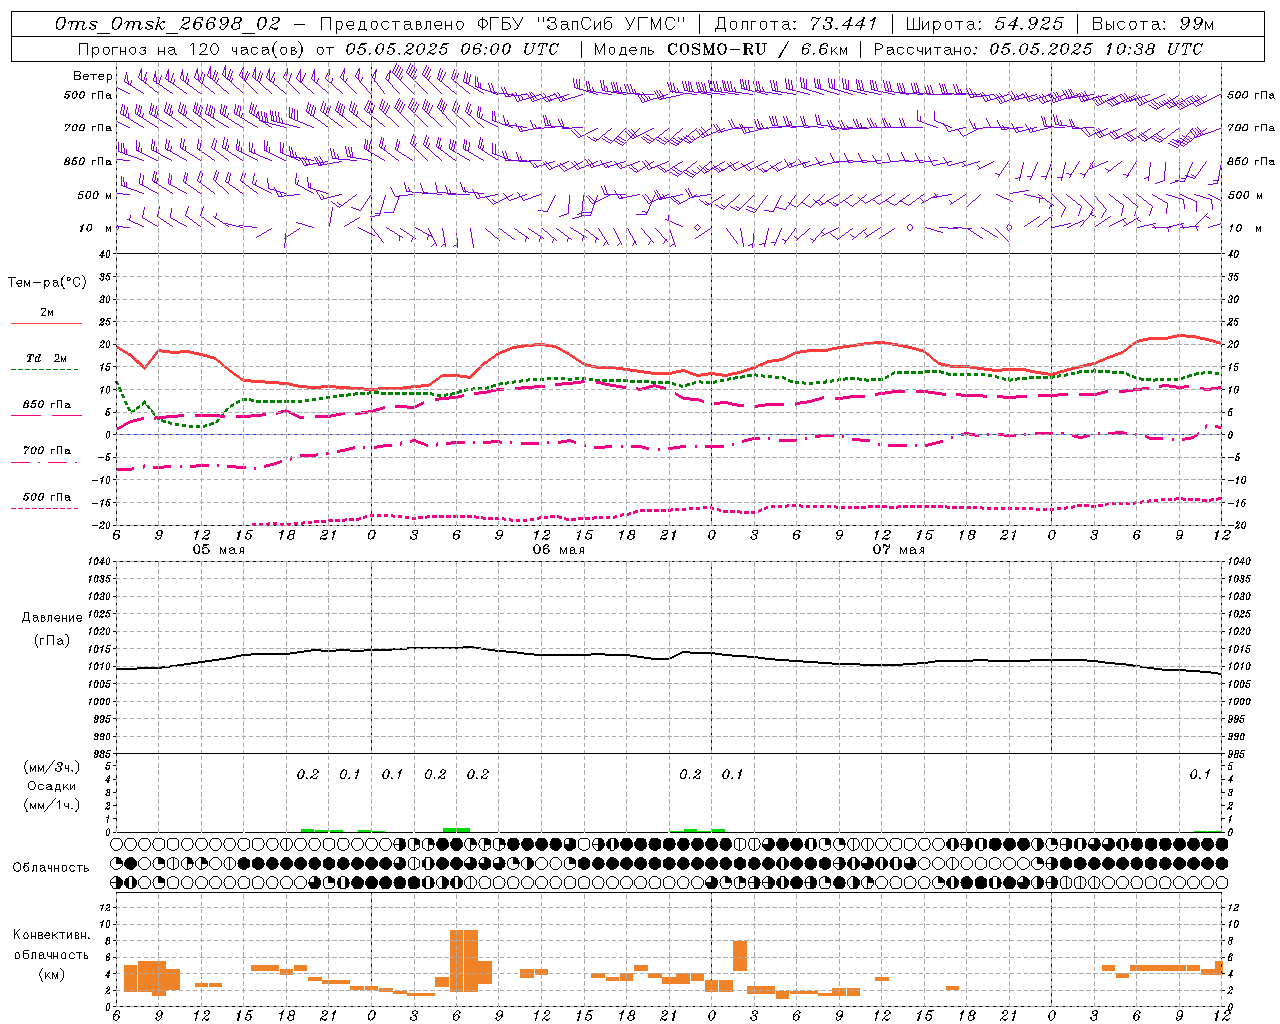Click the forecast start time 05.05.2025 06:00 UTC
1280x1024 pixels.
click(x=452, y=48)
